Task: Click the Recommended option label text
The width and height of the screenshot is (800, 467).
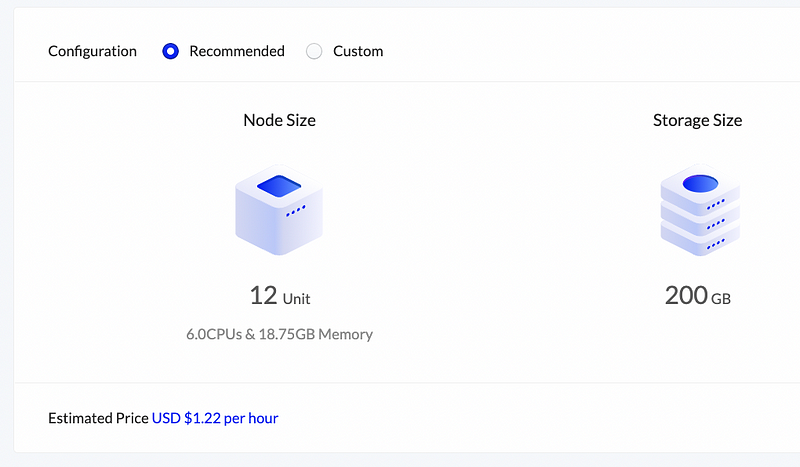Action: coord(237,51)
